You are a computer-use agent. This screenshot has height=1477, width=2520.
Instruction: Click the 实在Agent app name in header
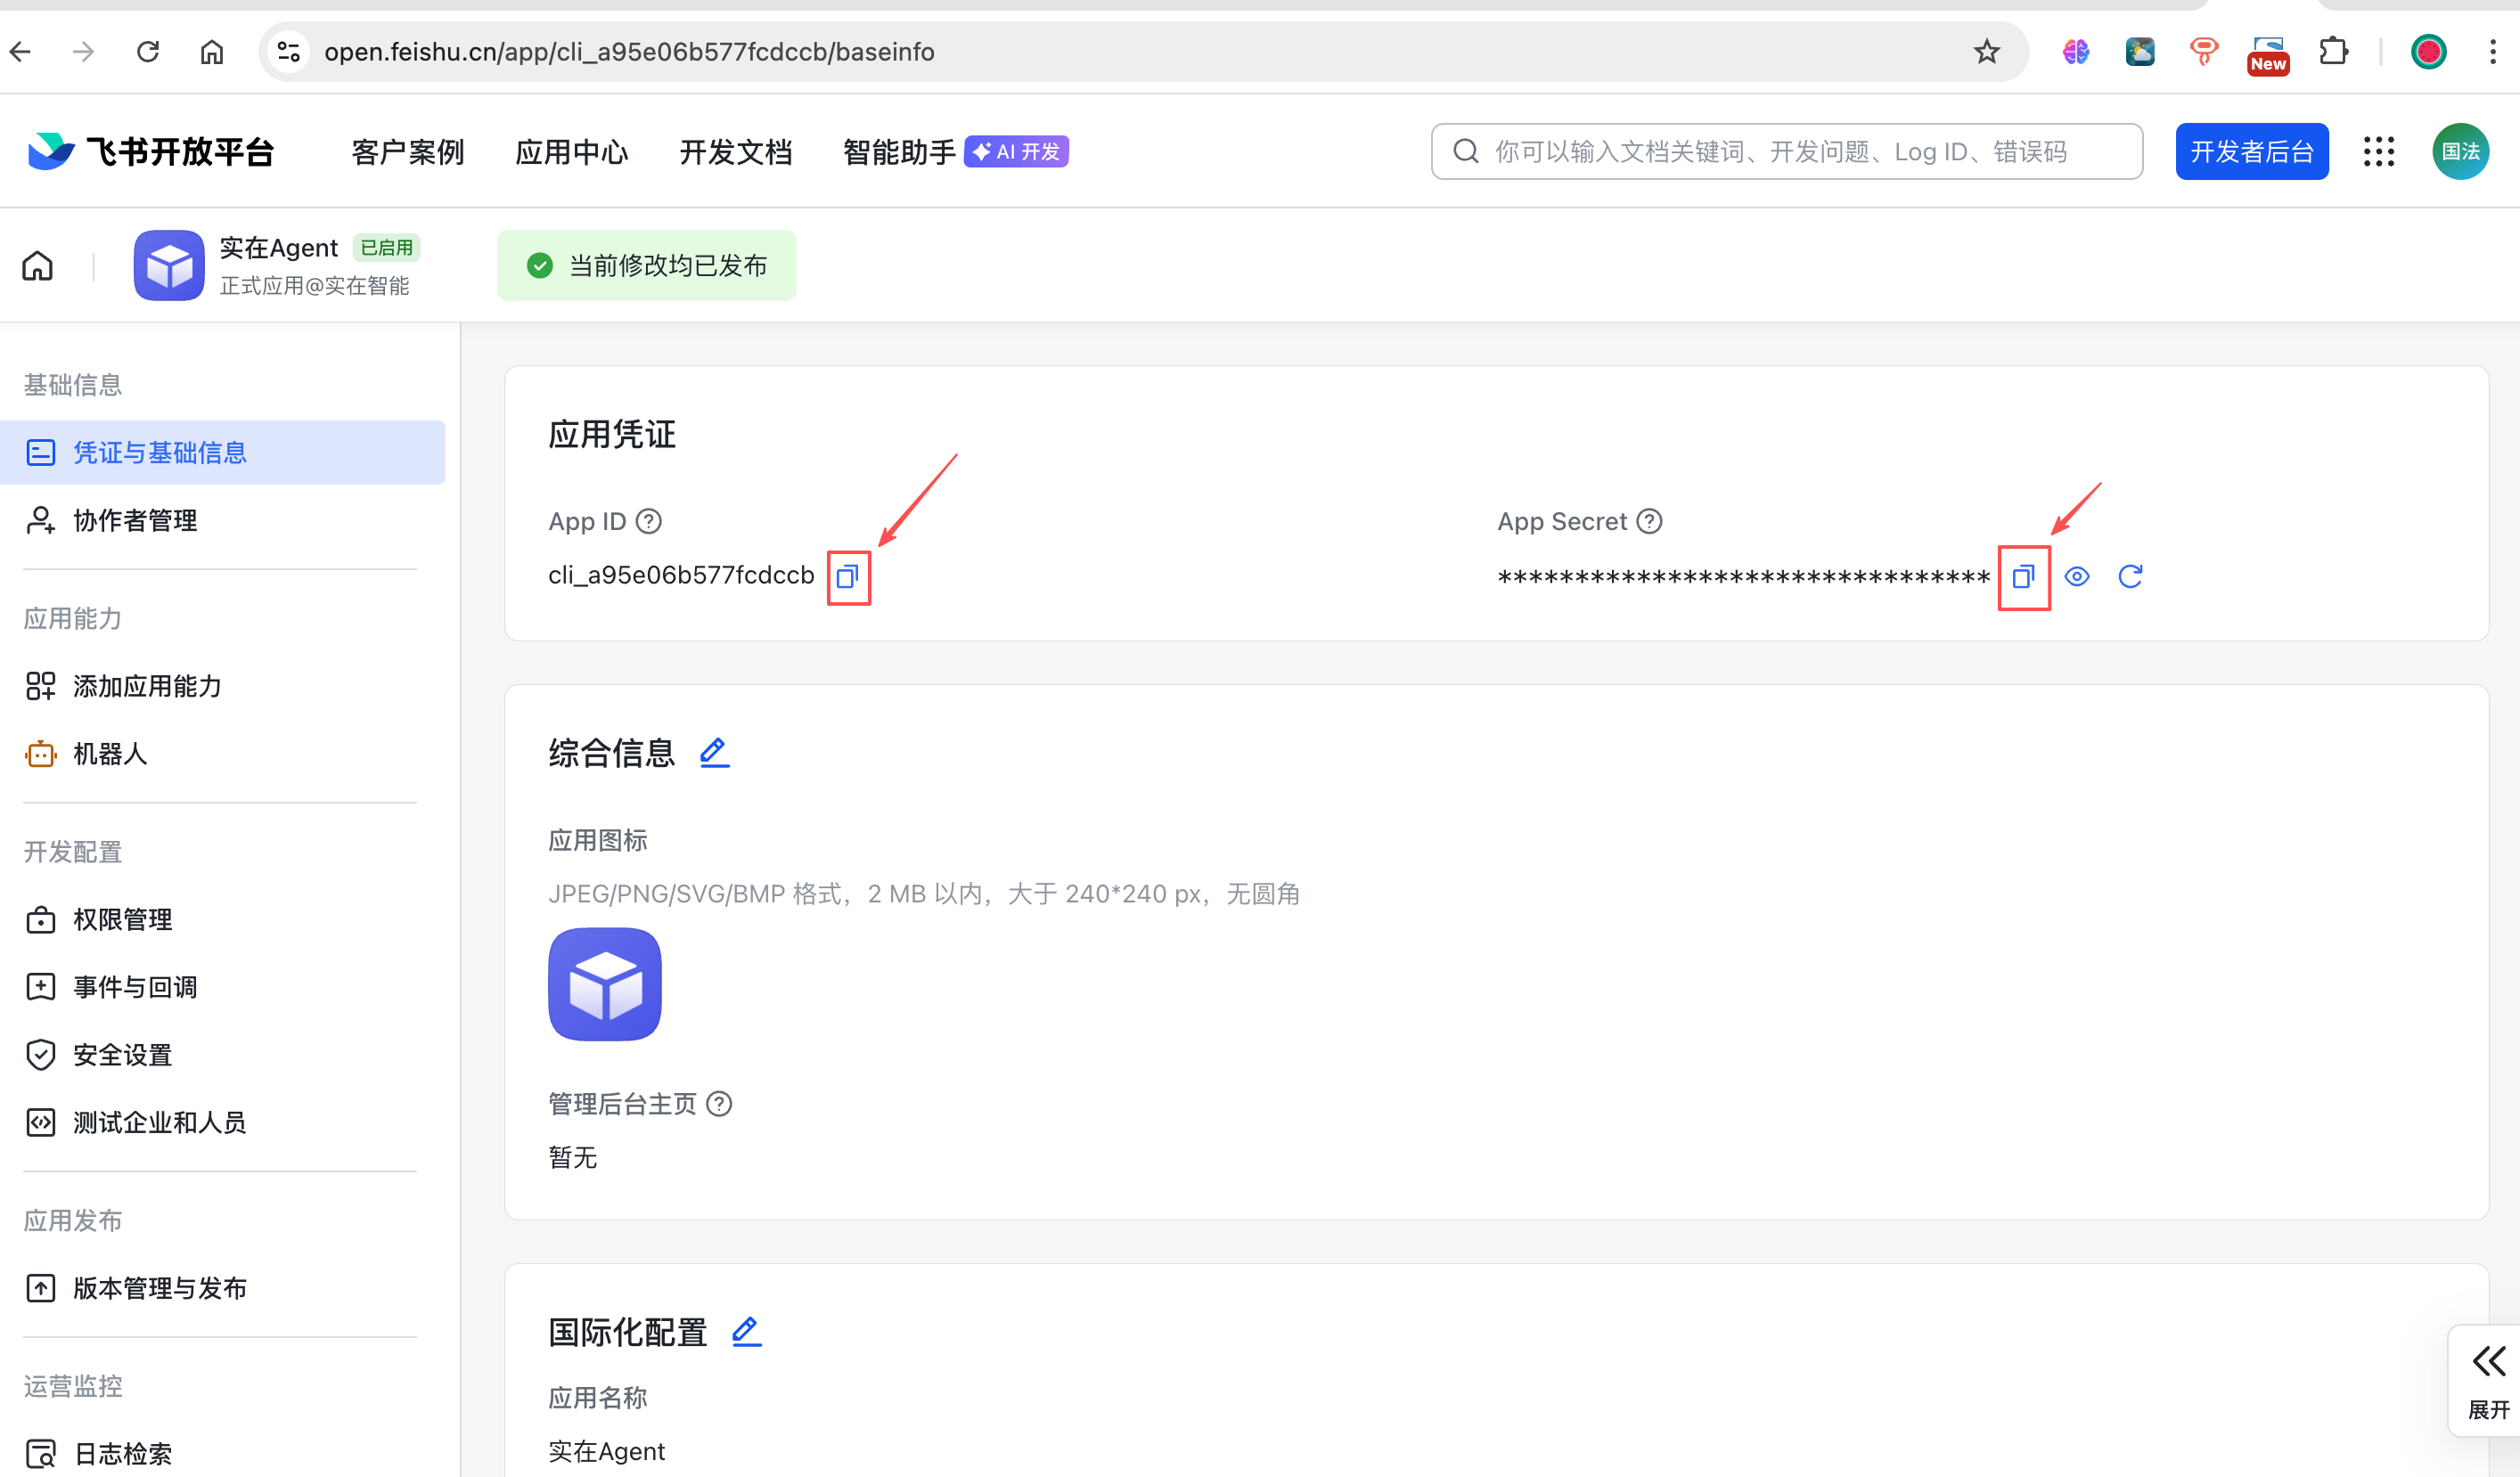pos(279,247)
